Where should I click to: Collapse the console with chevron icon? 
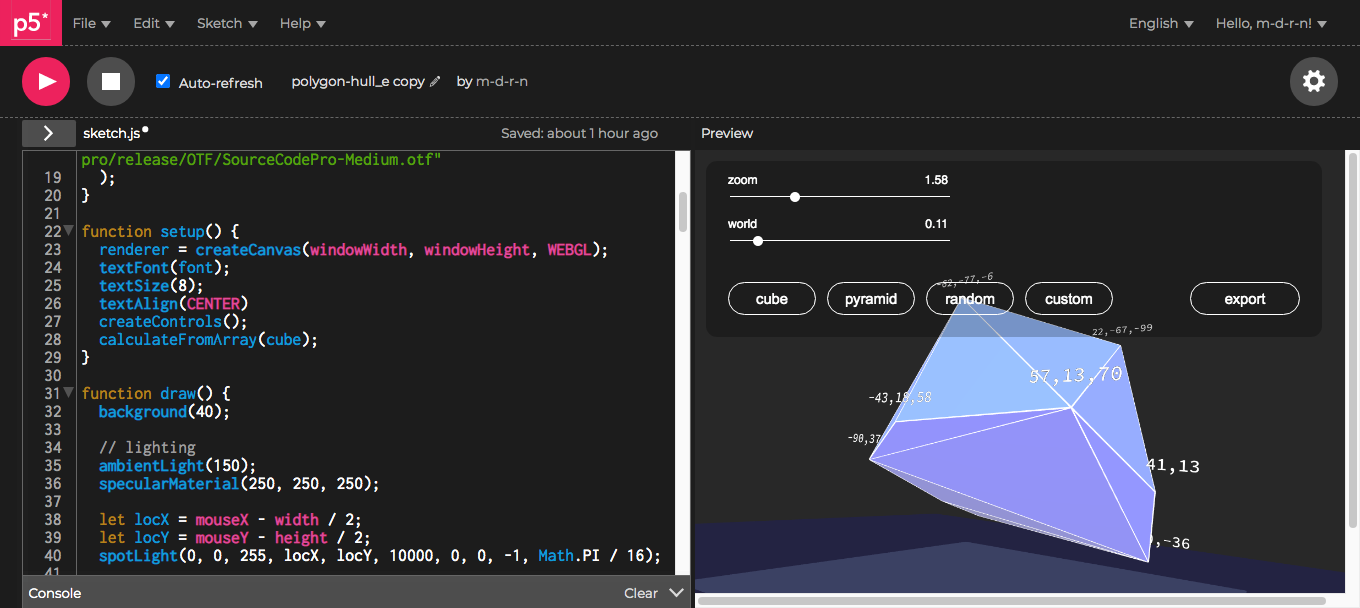tap(677, 593)
